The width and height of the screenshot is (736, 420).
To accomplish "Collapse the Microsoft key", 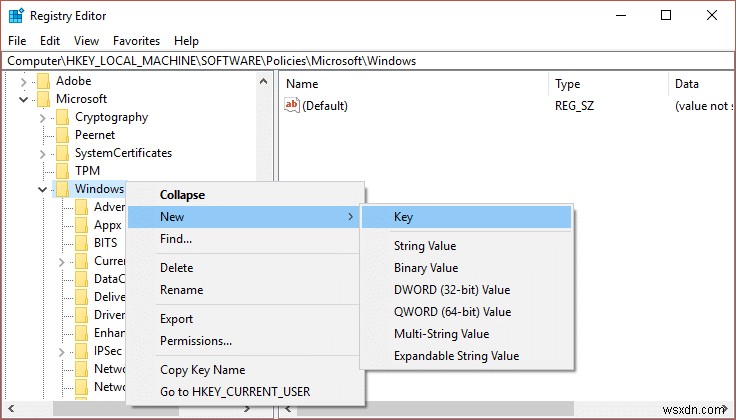I will [x=23, y=99].
